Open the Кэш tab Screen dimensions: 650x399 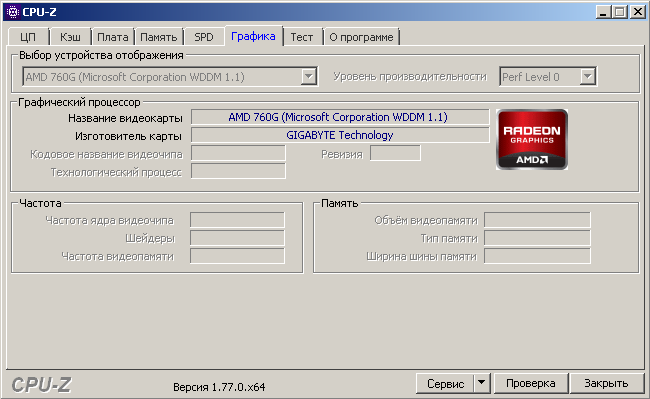[x=70, y=37]
